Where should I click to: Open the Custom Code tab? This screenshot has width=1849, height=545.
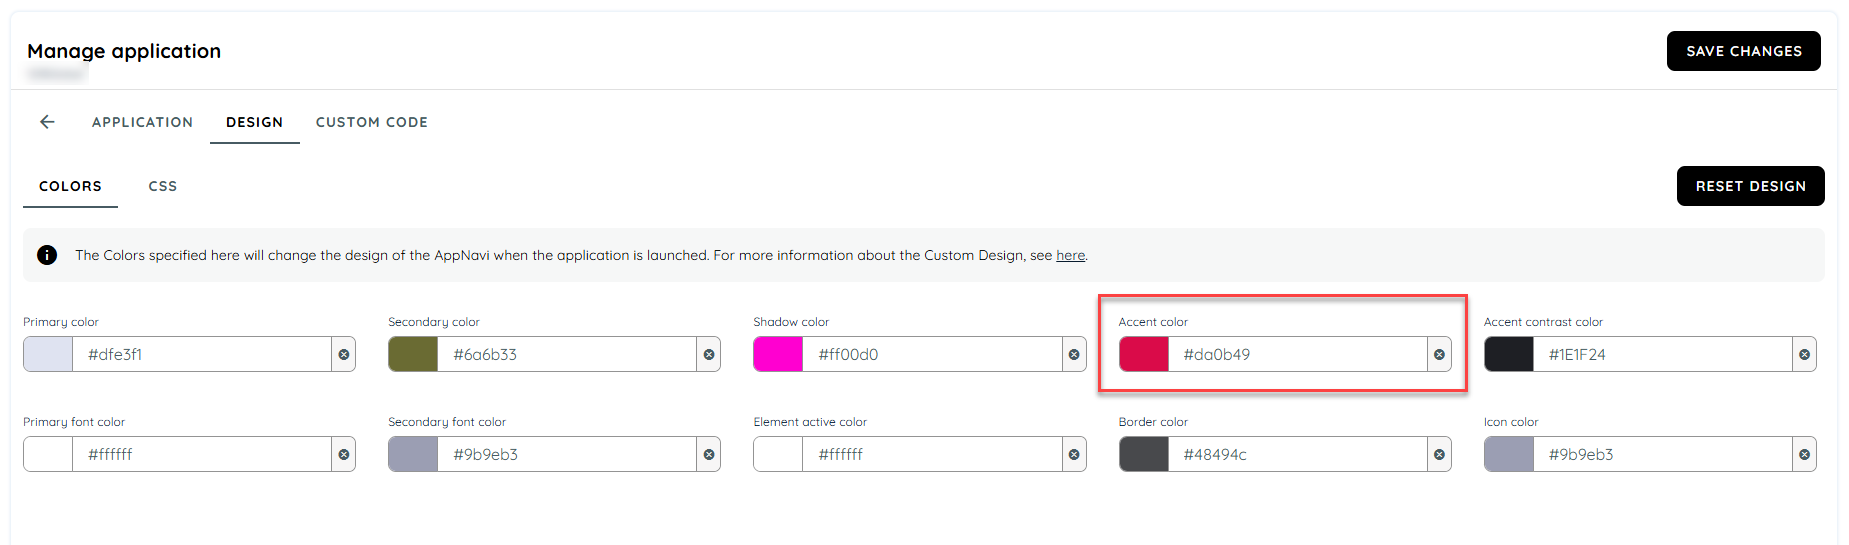tap(372, 122)
